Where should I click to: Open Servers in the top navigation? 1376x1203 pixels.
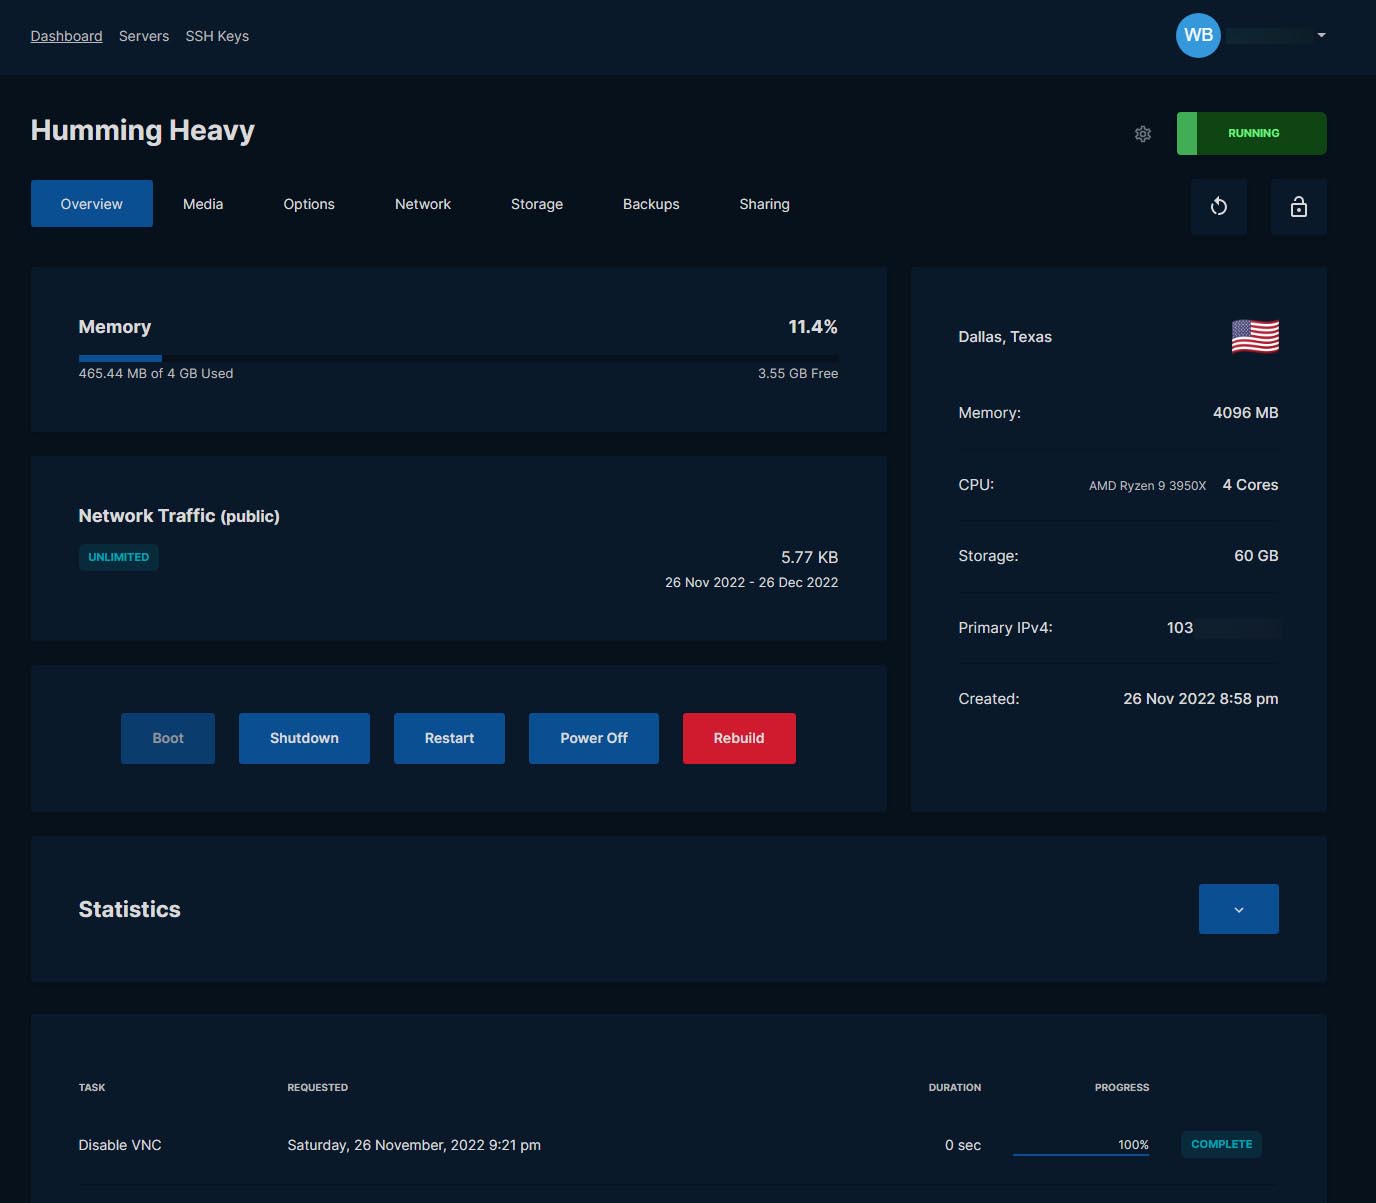pyautogui.click(x=144, y=36)
